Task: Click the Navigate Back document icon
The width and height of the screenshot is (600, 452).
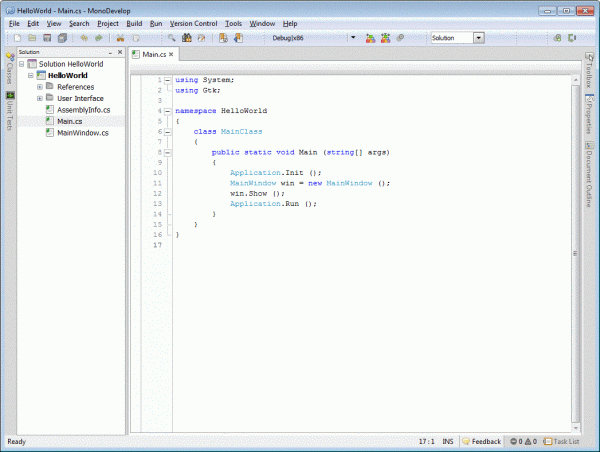Action: 223,38
